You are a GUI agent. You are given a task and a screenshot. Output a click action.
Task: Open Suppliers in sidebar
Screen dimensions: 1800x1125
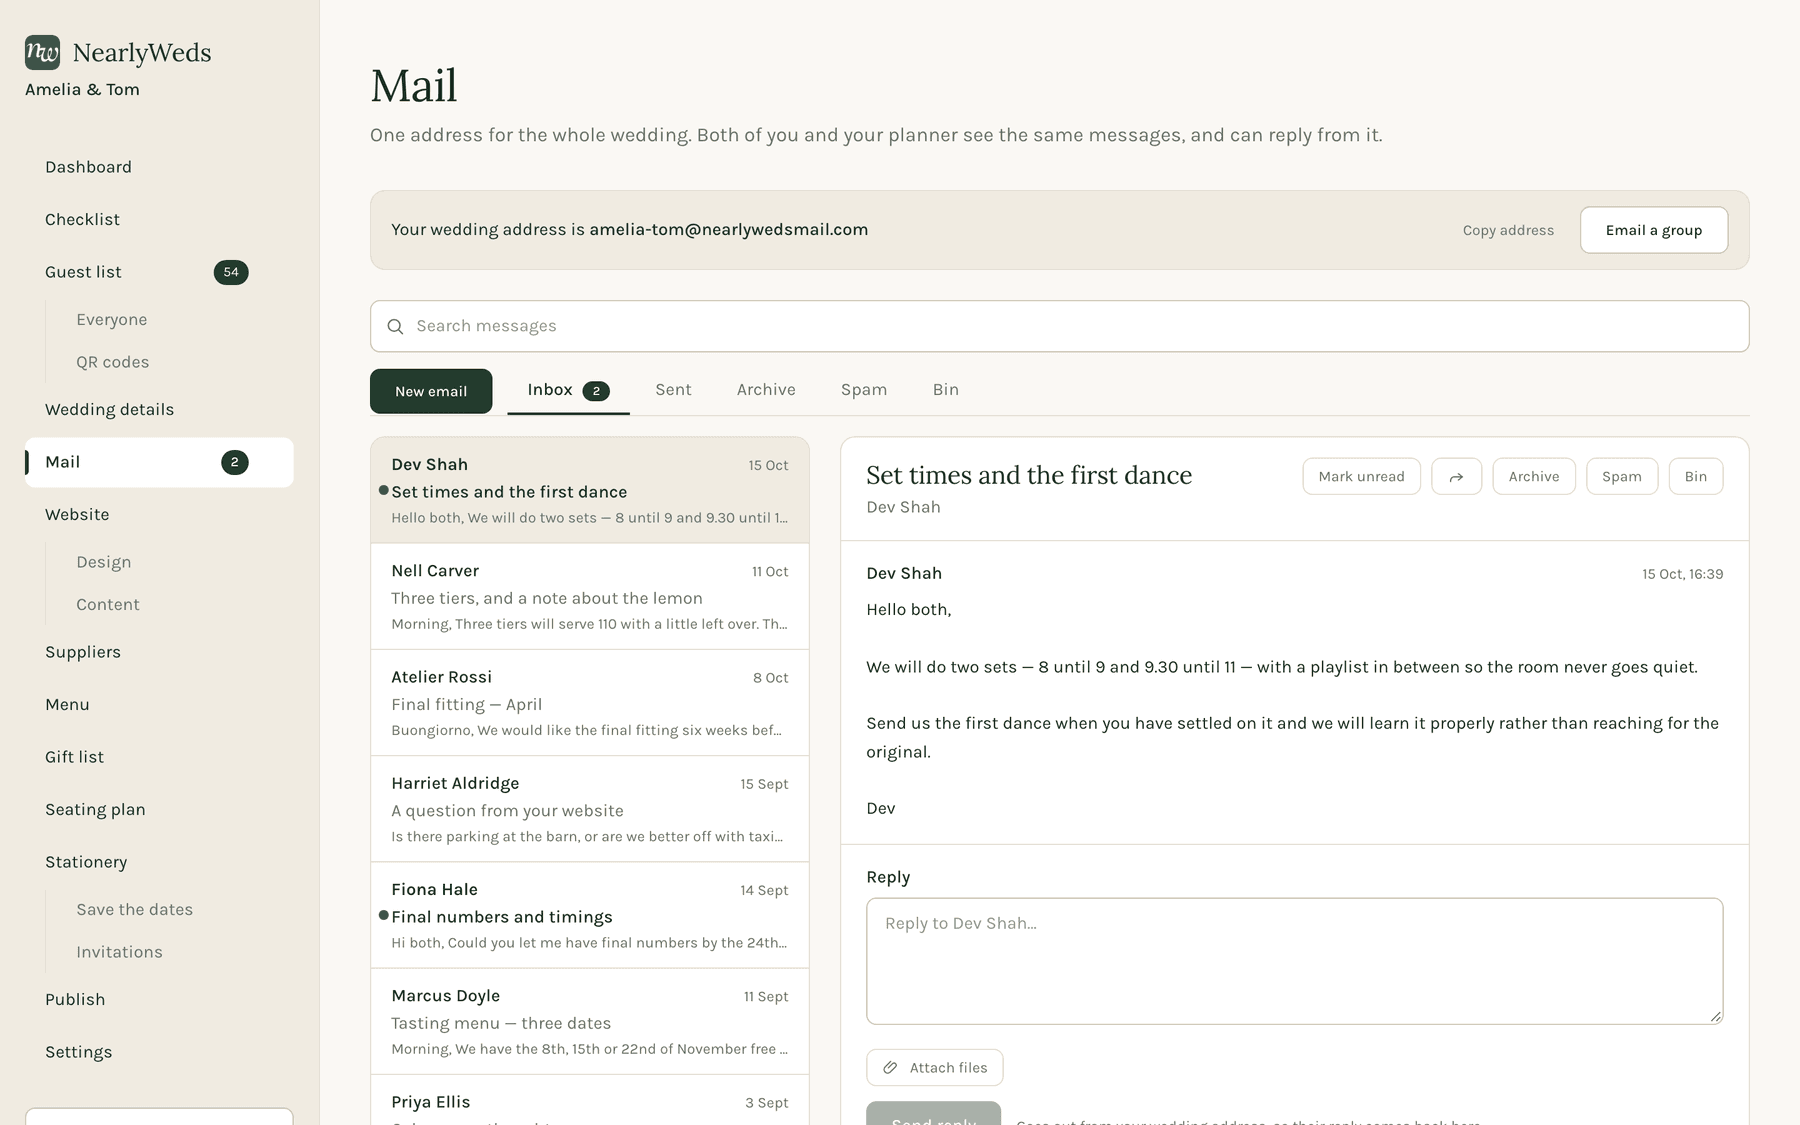pos(159,652)
